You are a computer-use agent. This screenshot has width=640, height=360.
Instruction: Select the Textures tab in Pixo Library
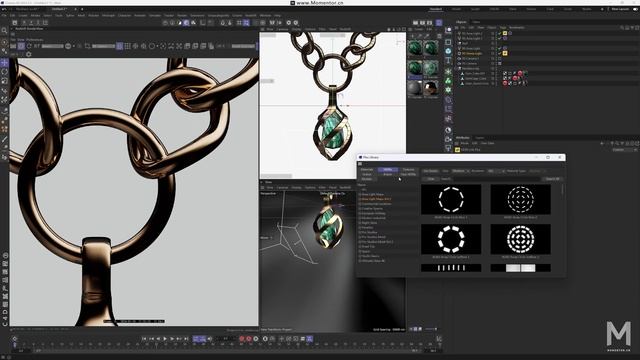click(x=408, y=169)
